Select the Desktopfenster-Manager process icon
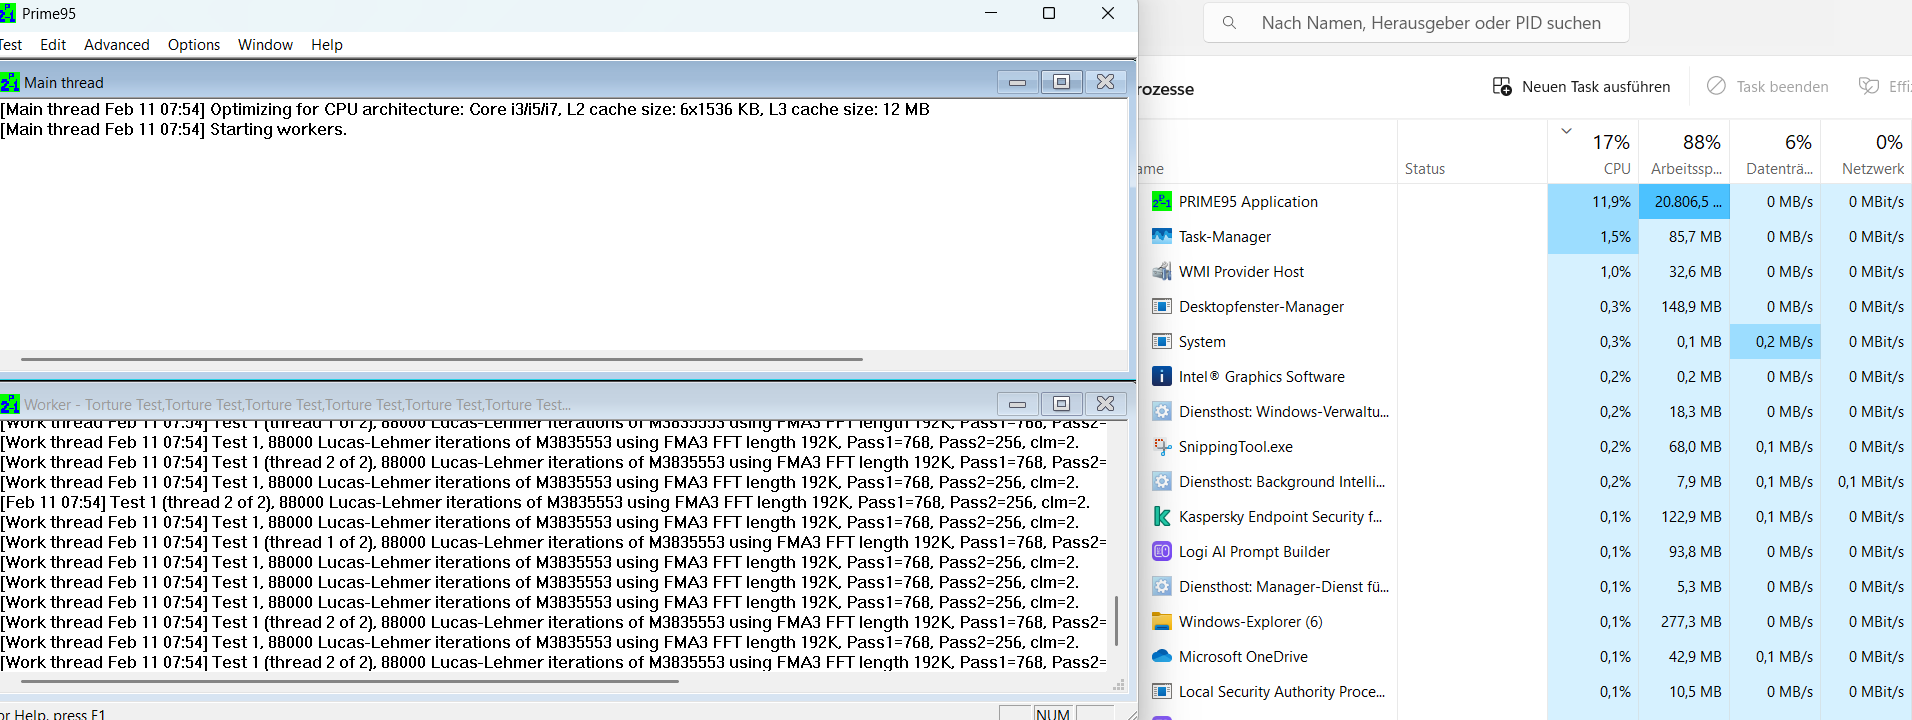1912x720 pixels. pos(1162,307)
